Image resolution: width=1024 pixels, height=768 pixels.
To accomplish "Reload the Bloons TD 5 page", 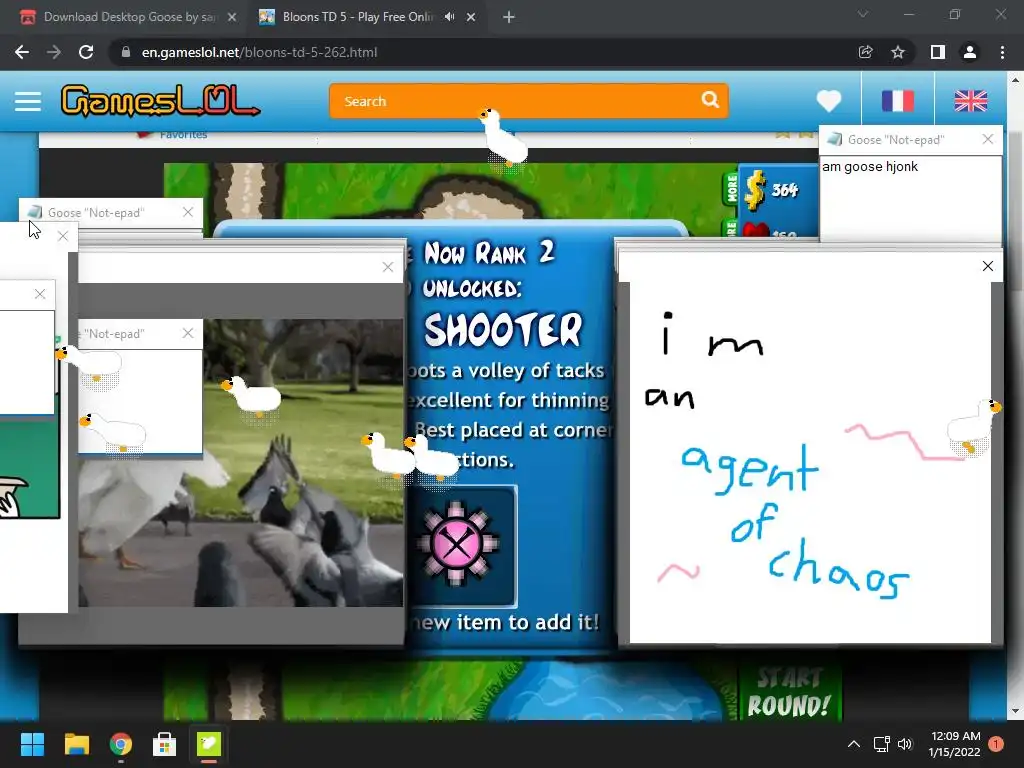I will (x=86, y=52).
